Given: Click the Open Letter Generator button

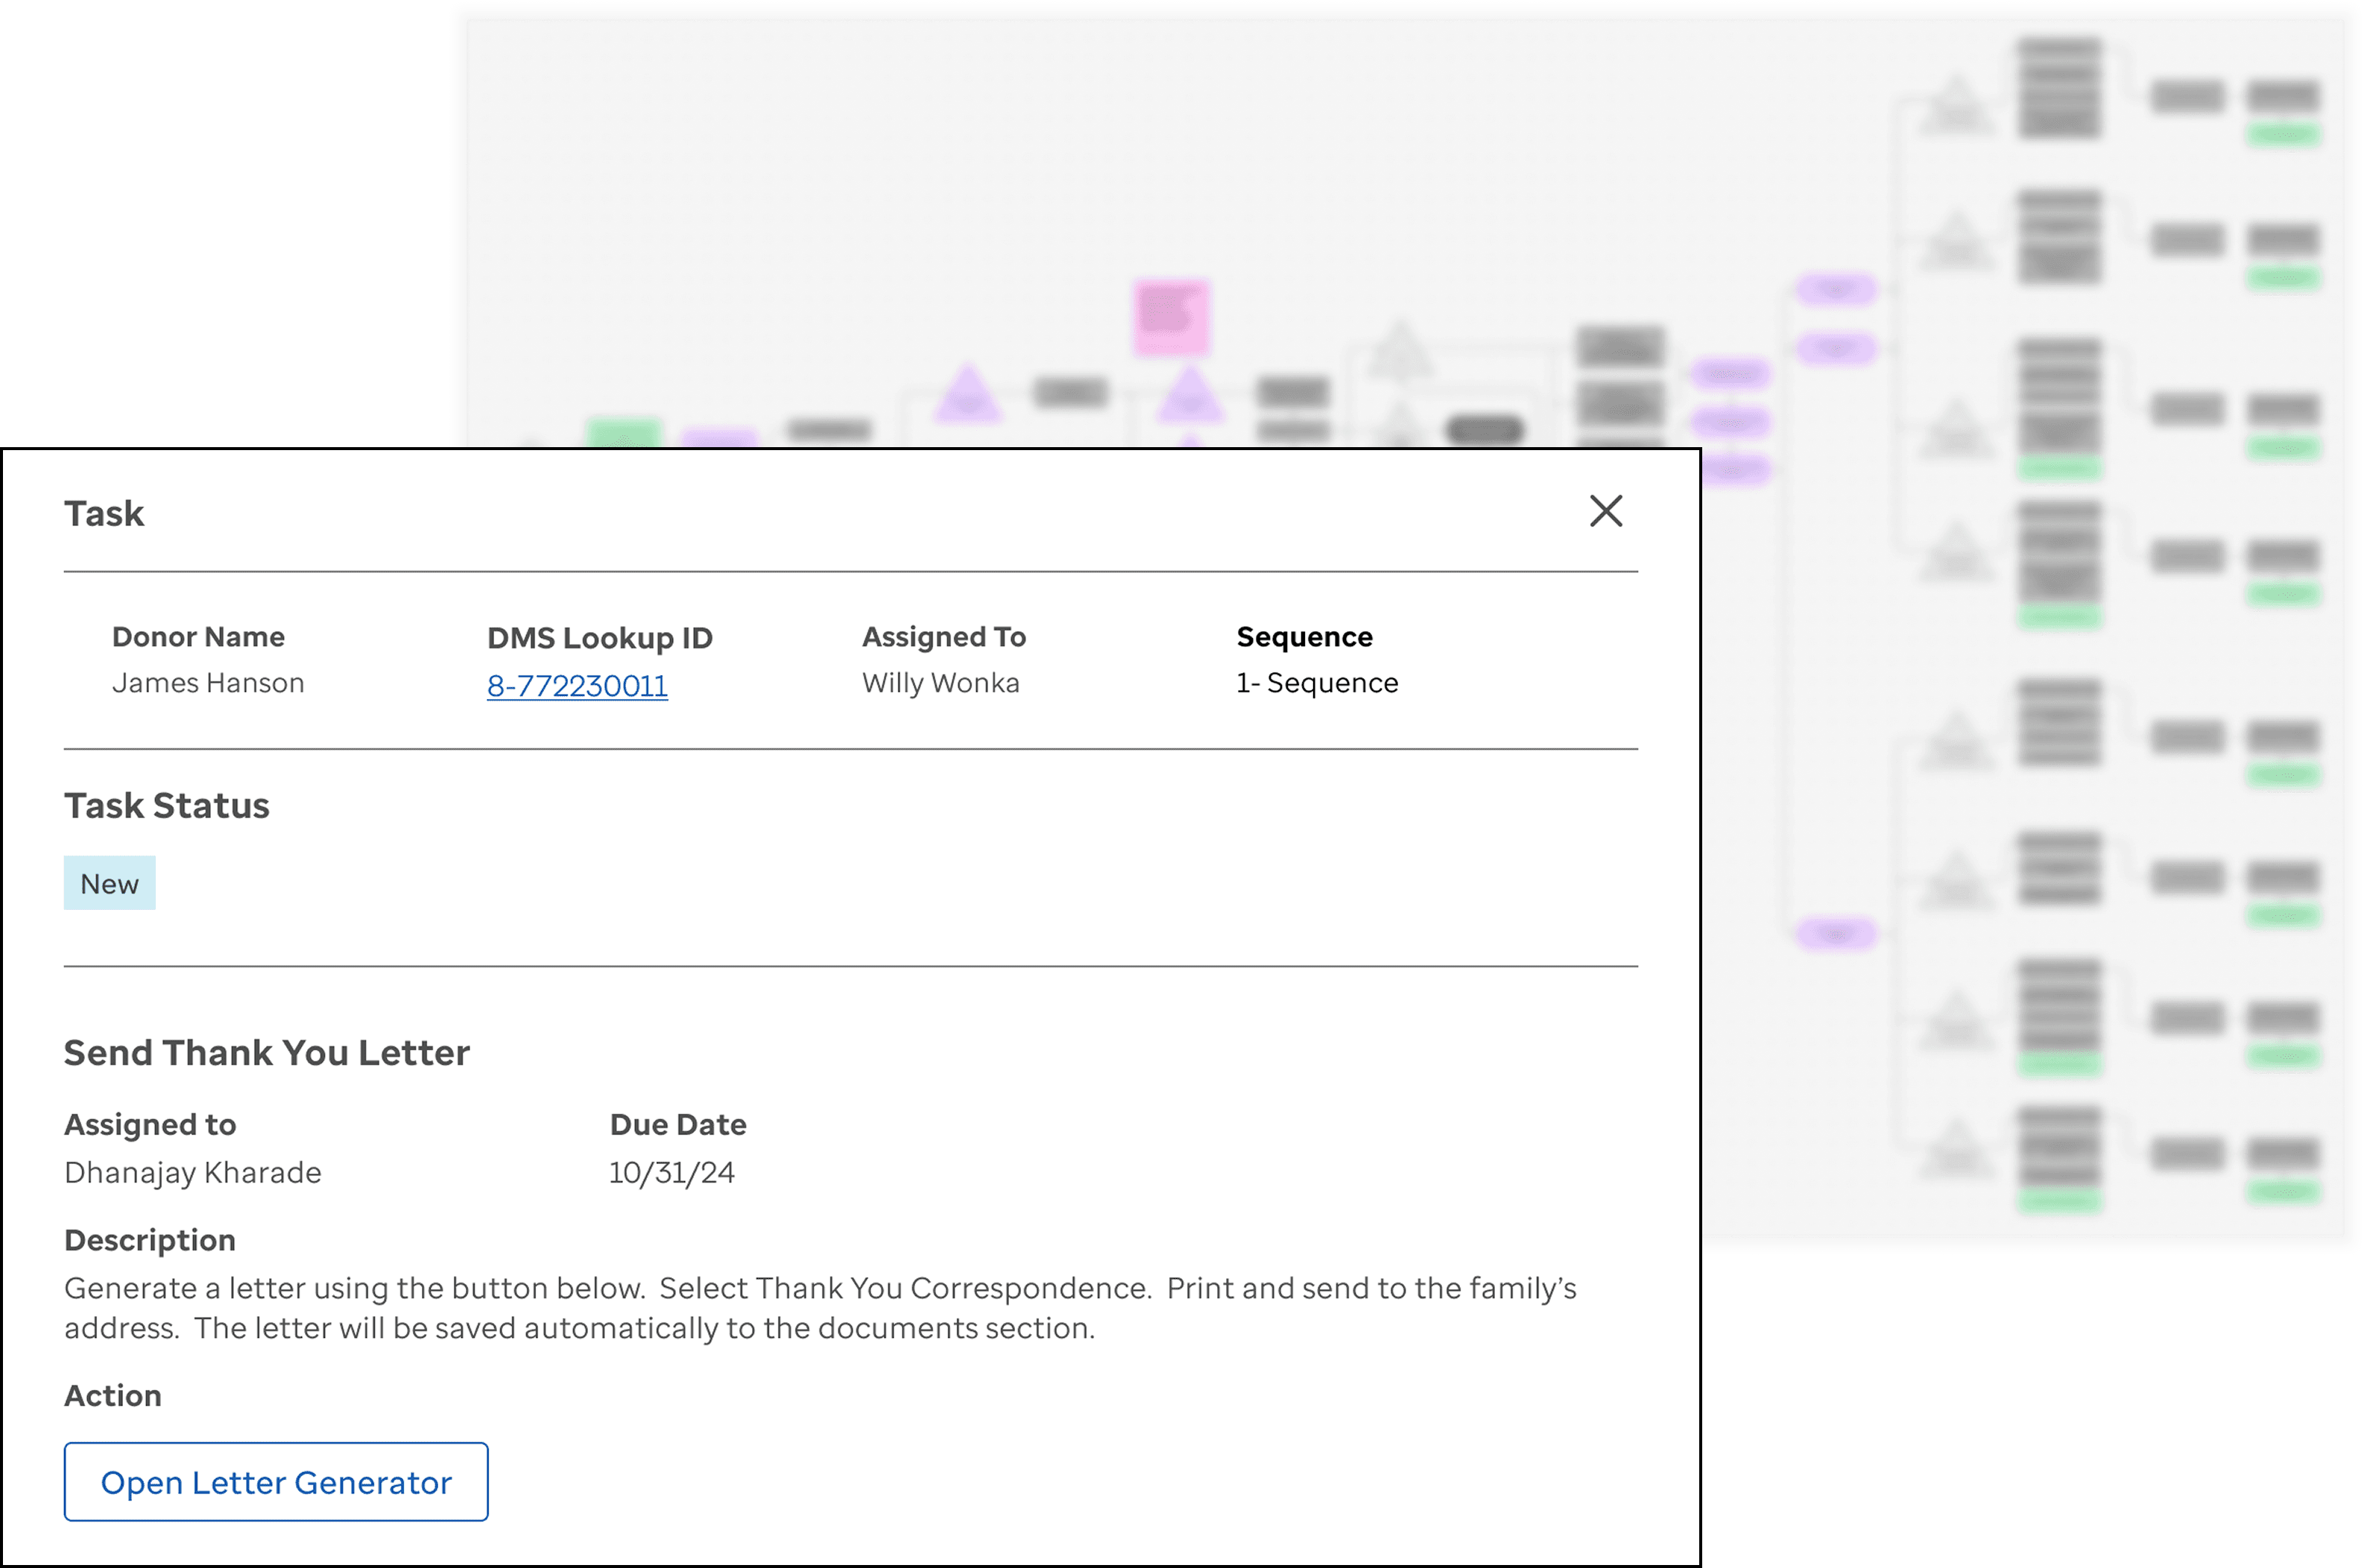Looking at the screenshot, I should click(x=276, y=1481).
